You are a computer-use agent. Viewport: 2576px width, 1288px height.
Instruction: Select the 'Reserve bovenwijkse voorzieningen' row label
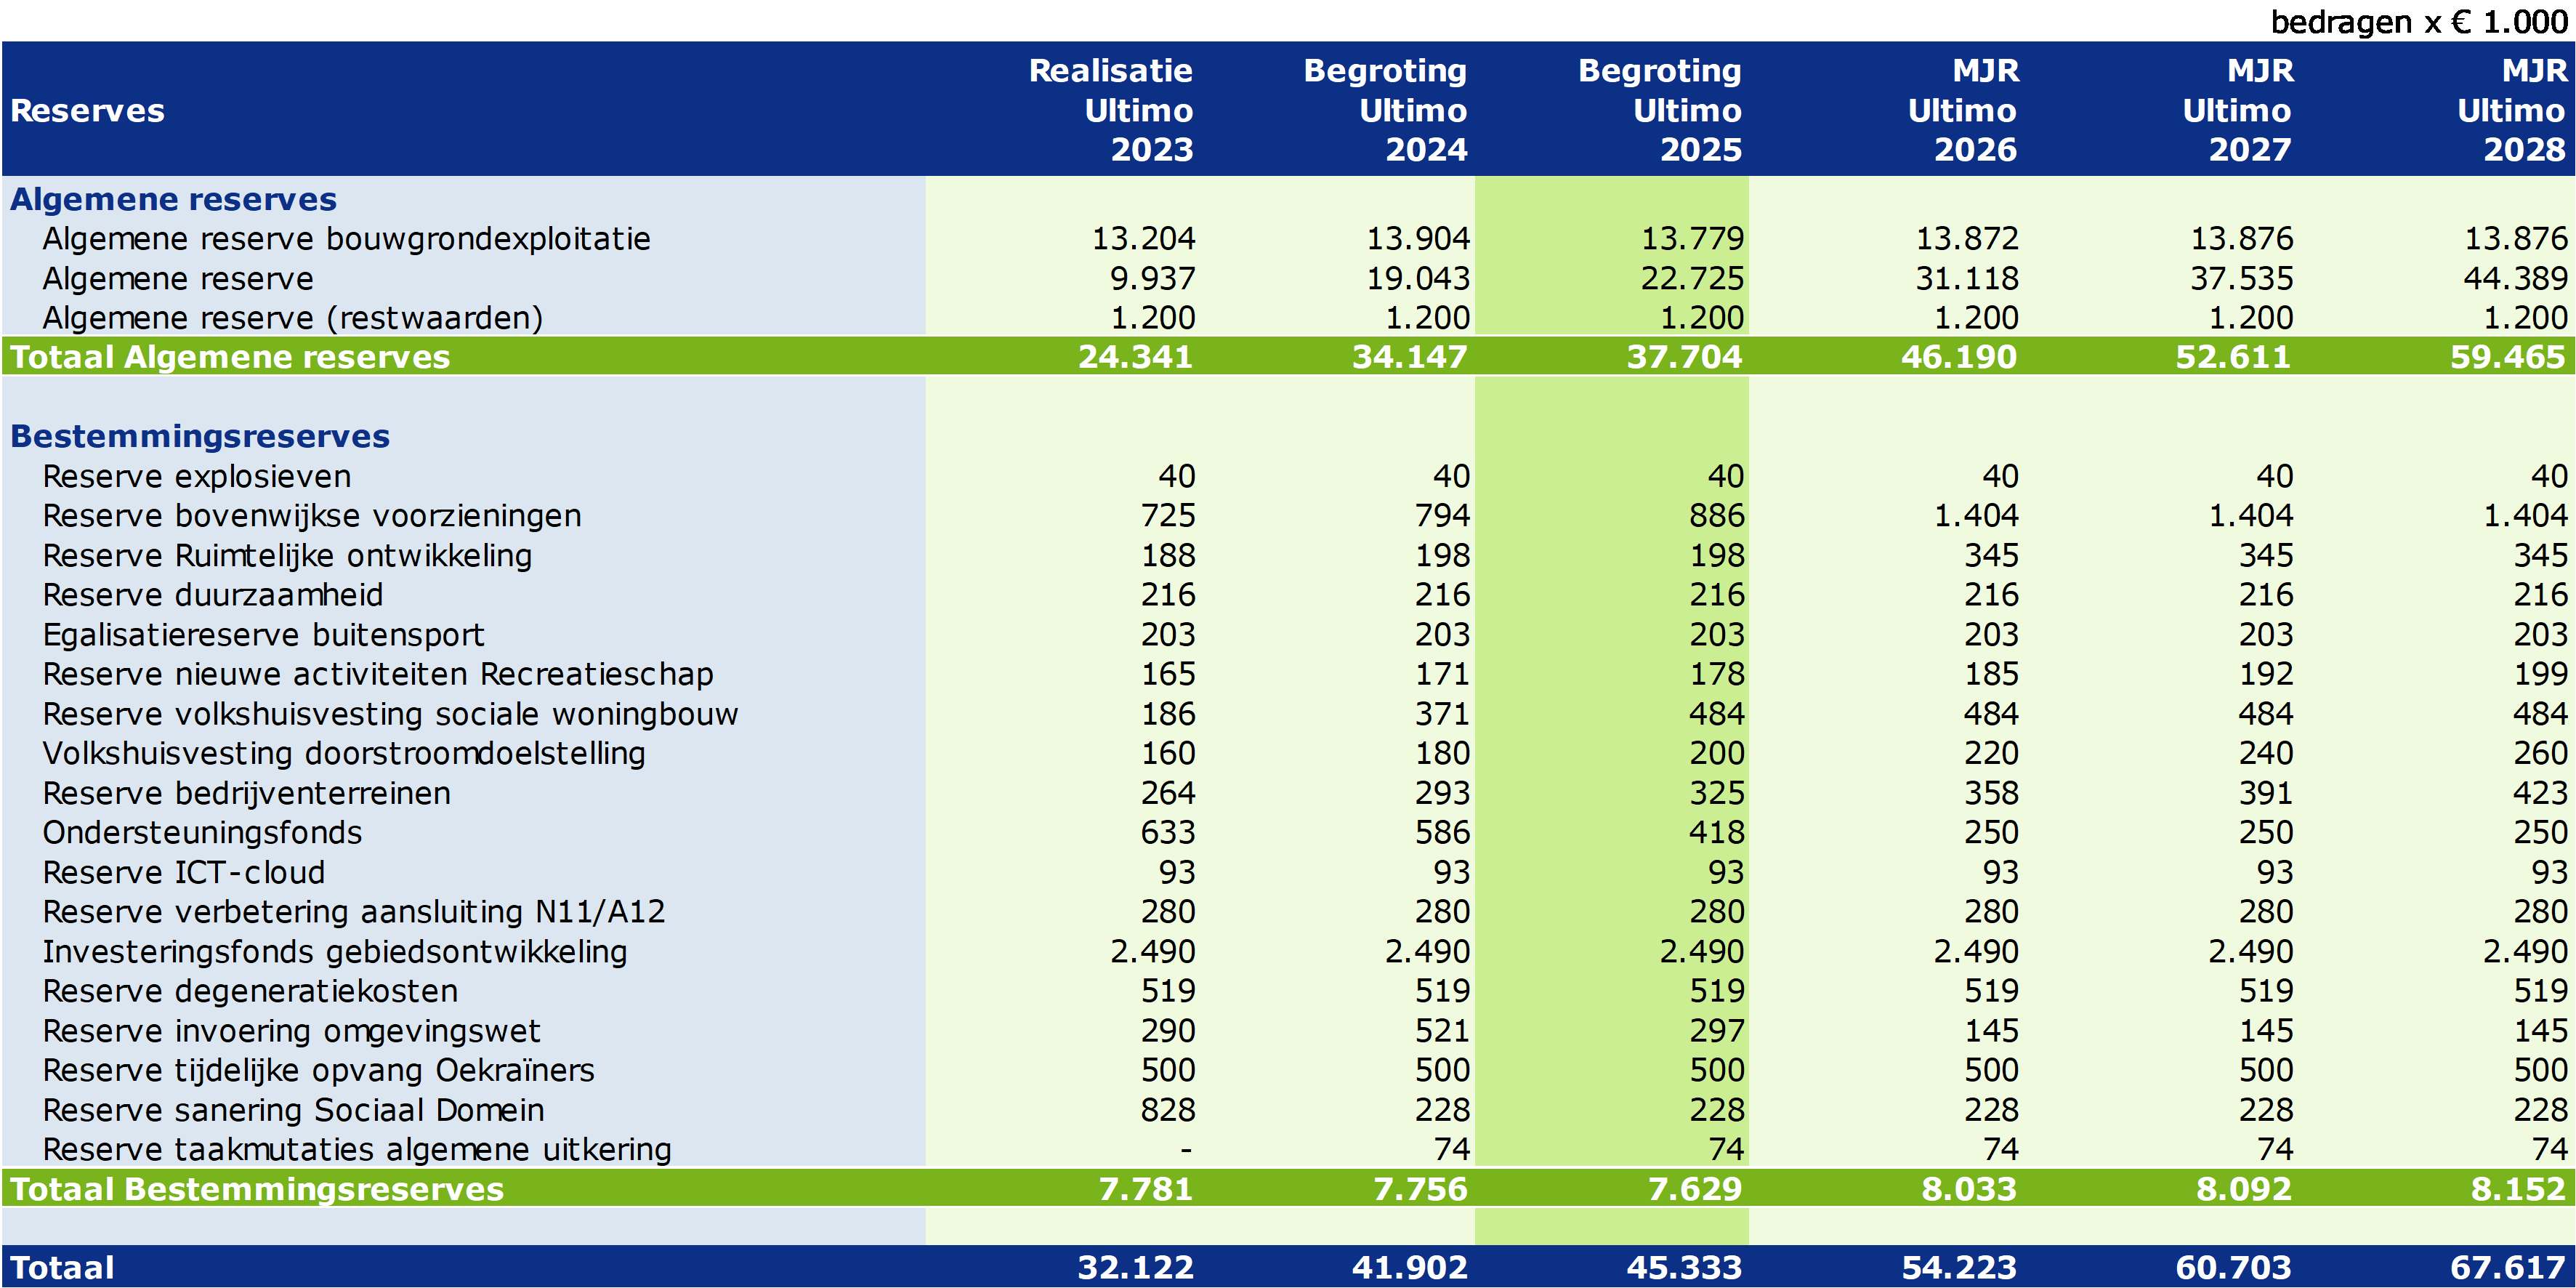point(312,516)
